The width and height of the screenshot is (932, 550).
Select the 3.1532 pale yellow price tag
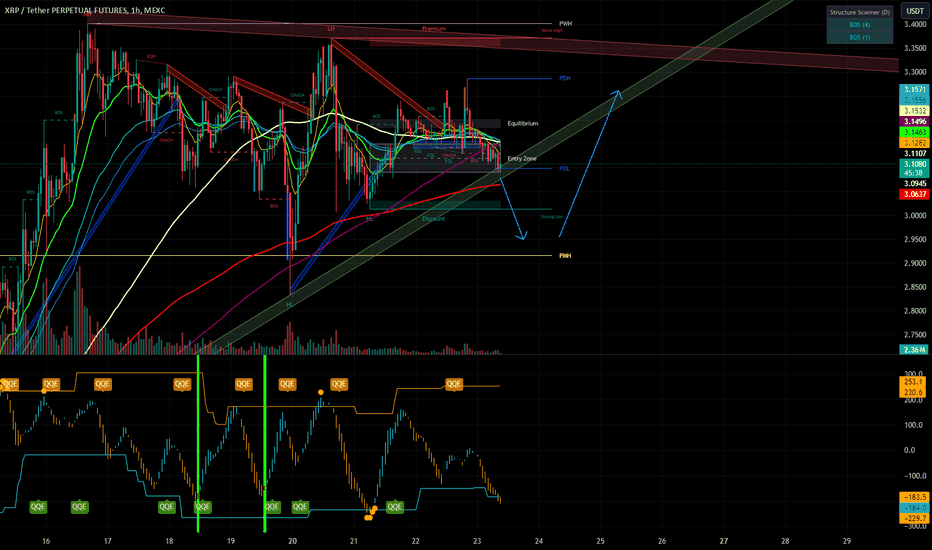[x=915, y=111]
